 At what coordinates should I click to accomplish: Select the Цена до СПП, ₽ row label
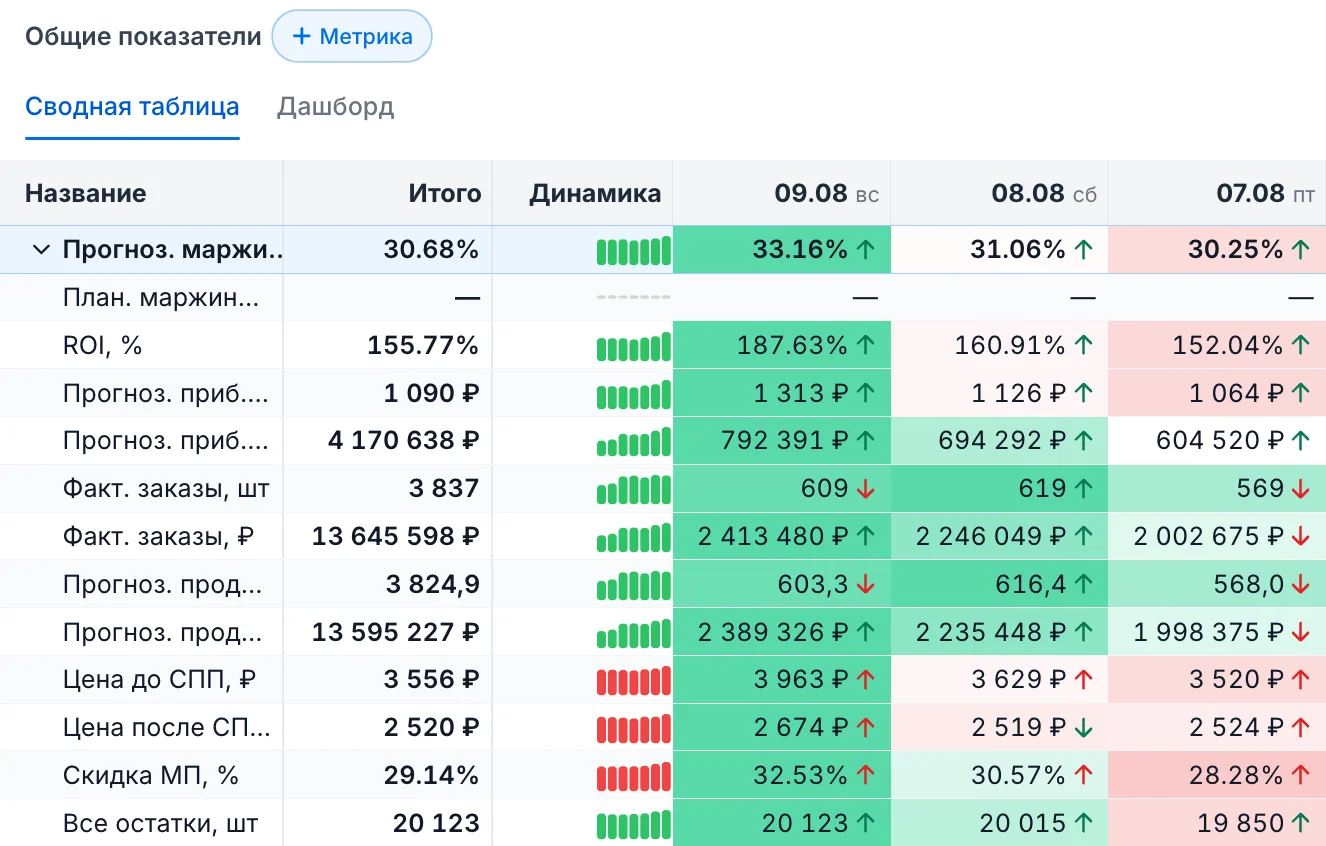point(160,681)
